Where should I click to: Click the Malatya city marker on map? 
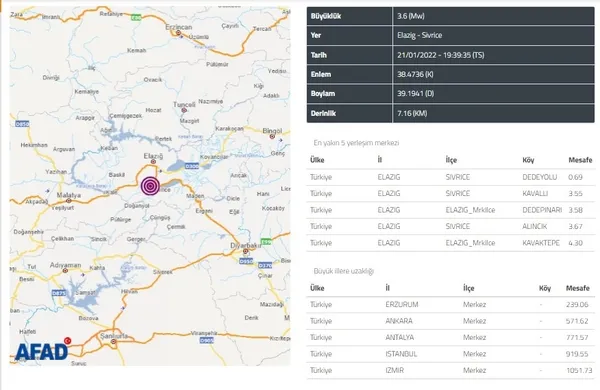pyautogui.click(x=68, y=201)
